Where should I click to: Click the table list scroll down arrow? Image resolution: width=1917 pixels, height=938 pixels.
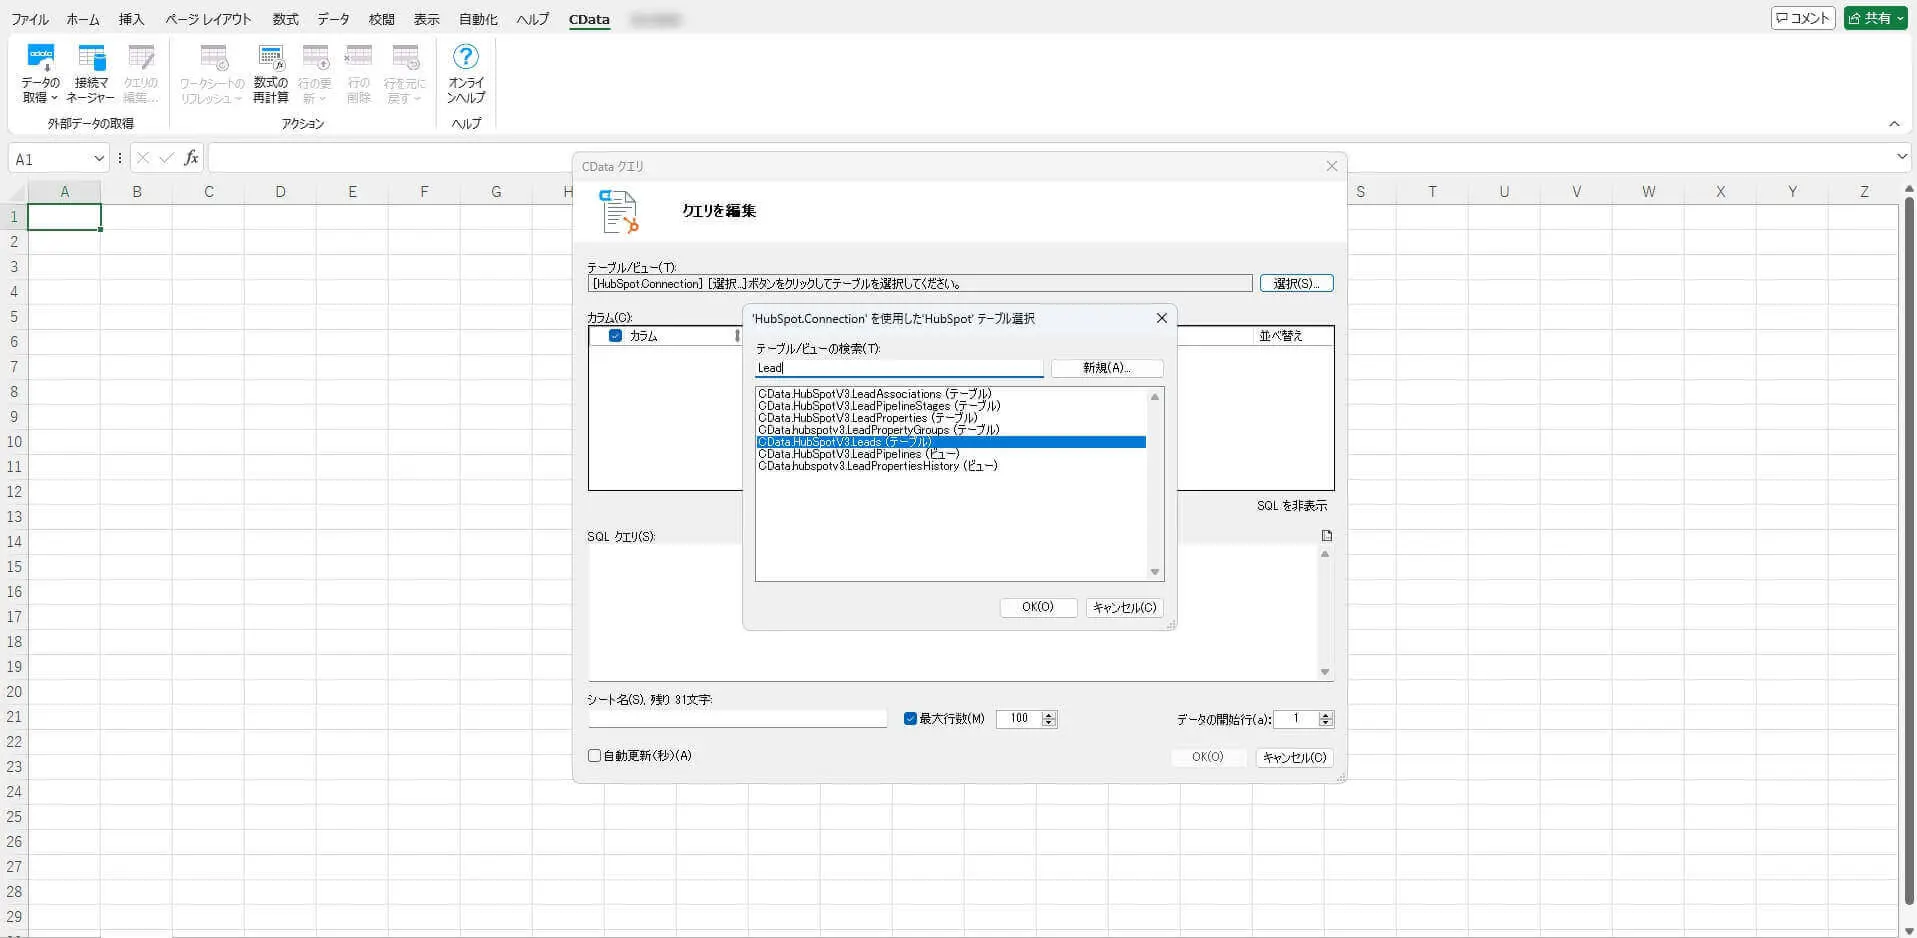1155,572
